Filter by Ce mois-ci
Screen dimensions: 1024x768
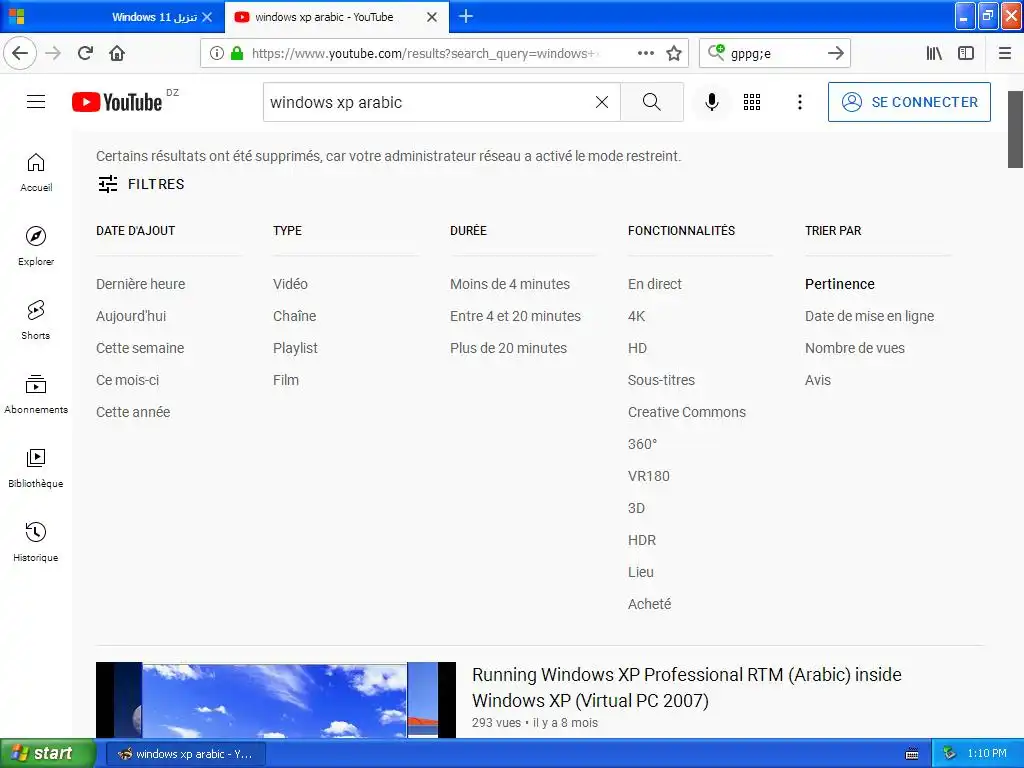[x=127, y=380]
